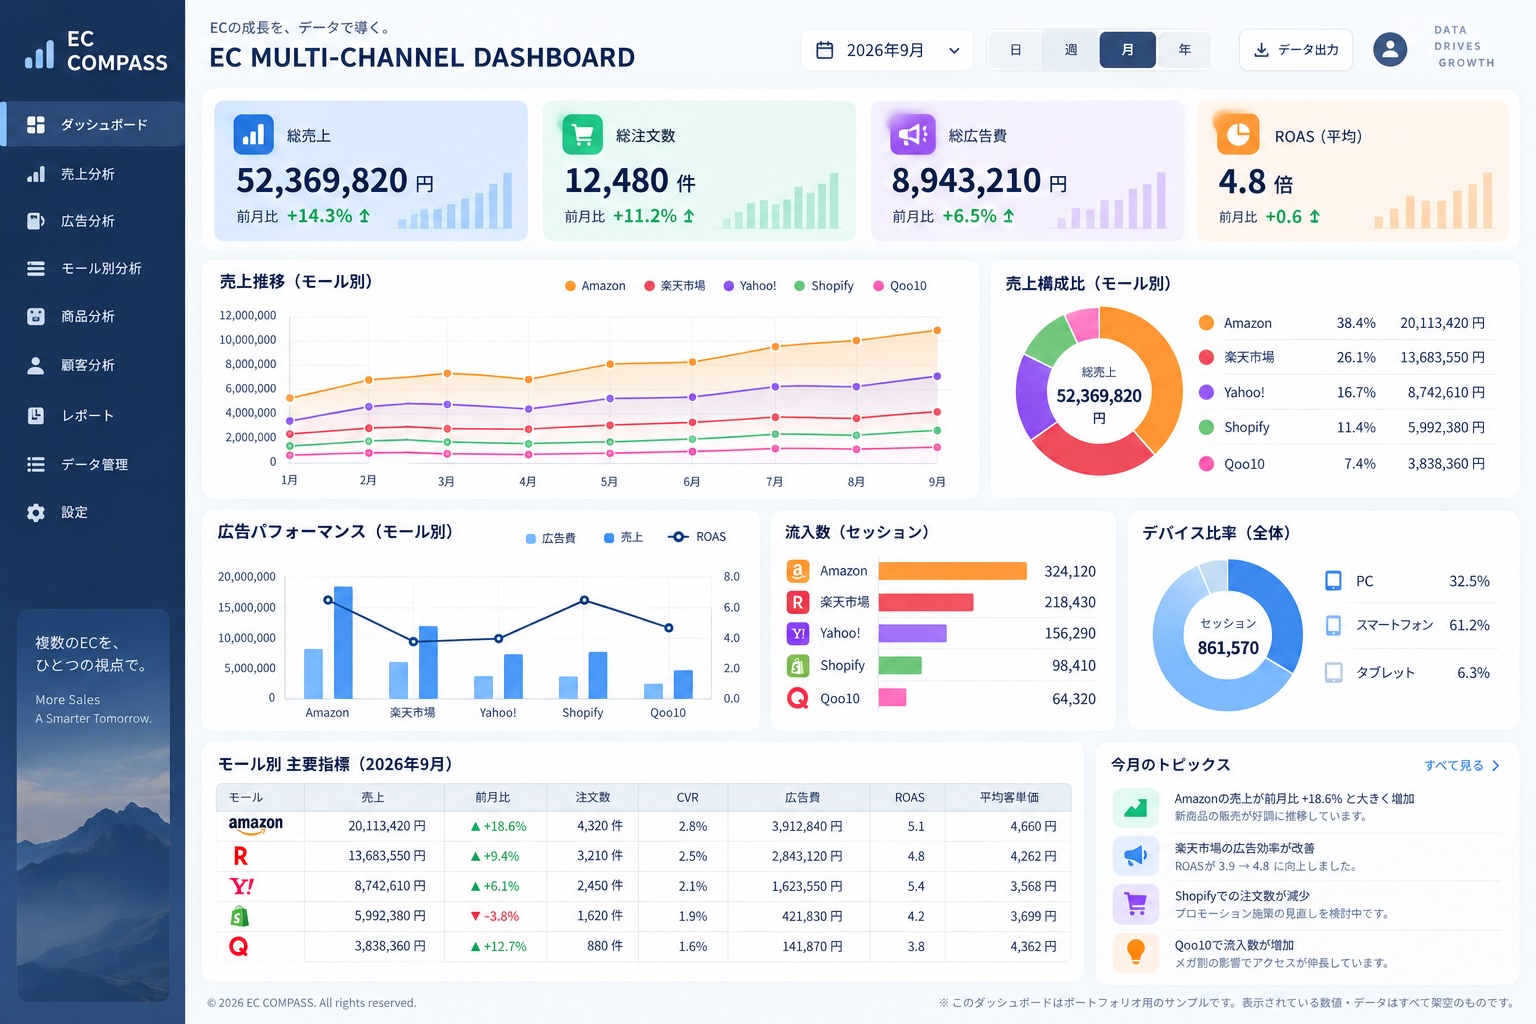The image size is (1536, 1024).
Task: Click the Qoo10 icon in 流入数 list
Action: [798, 698]
